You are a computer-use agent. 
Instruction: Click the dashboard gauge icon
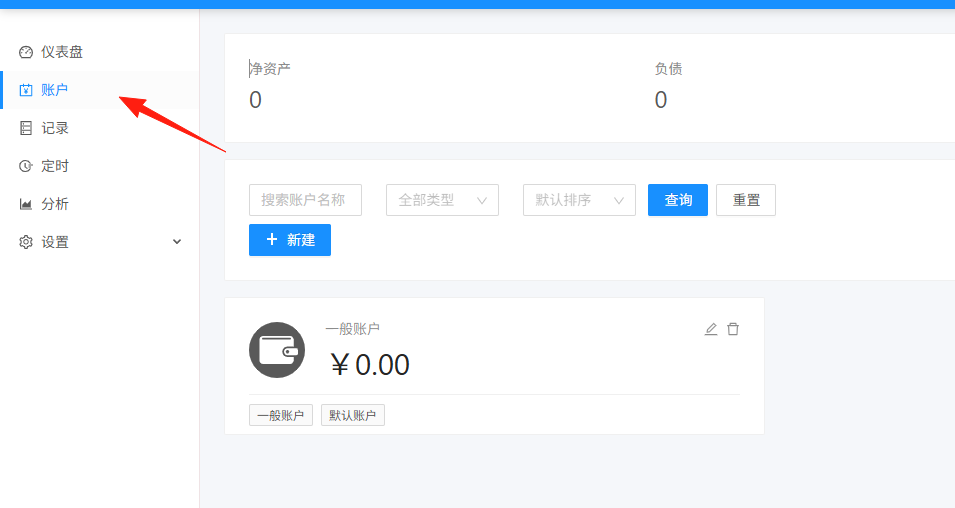click(x=26, y=52)
